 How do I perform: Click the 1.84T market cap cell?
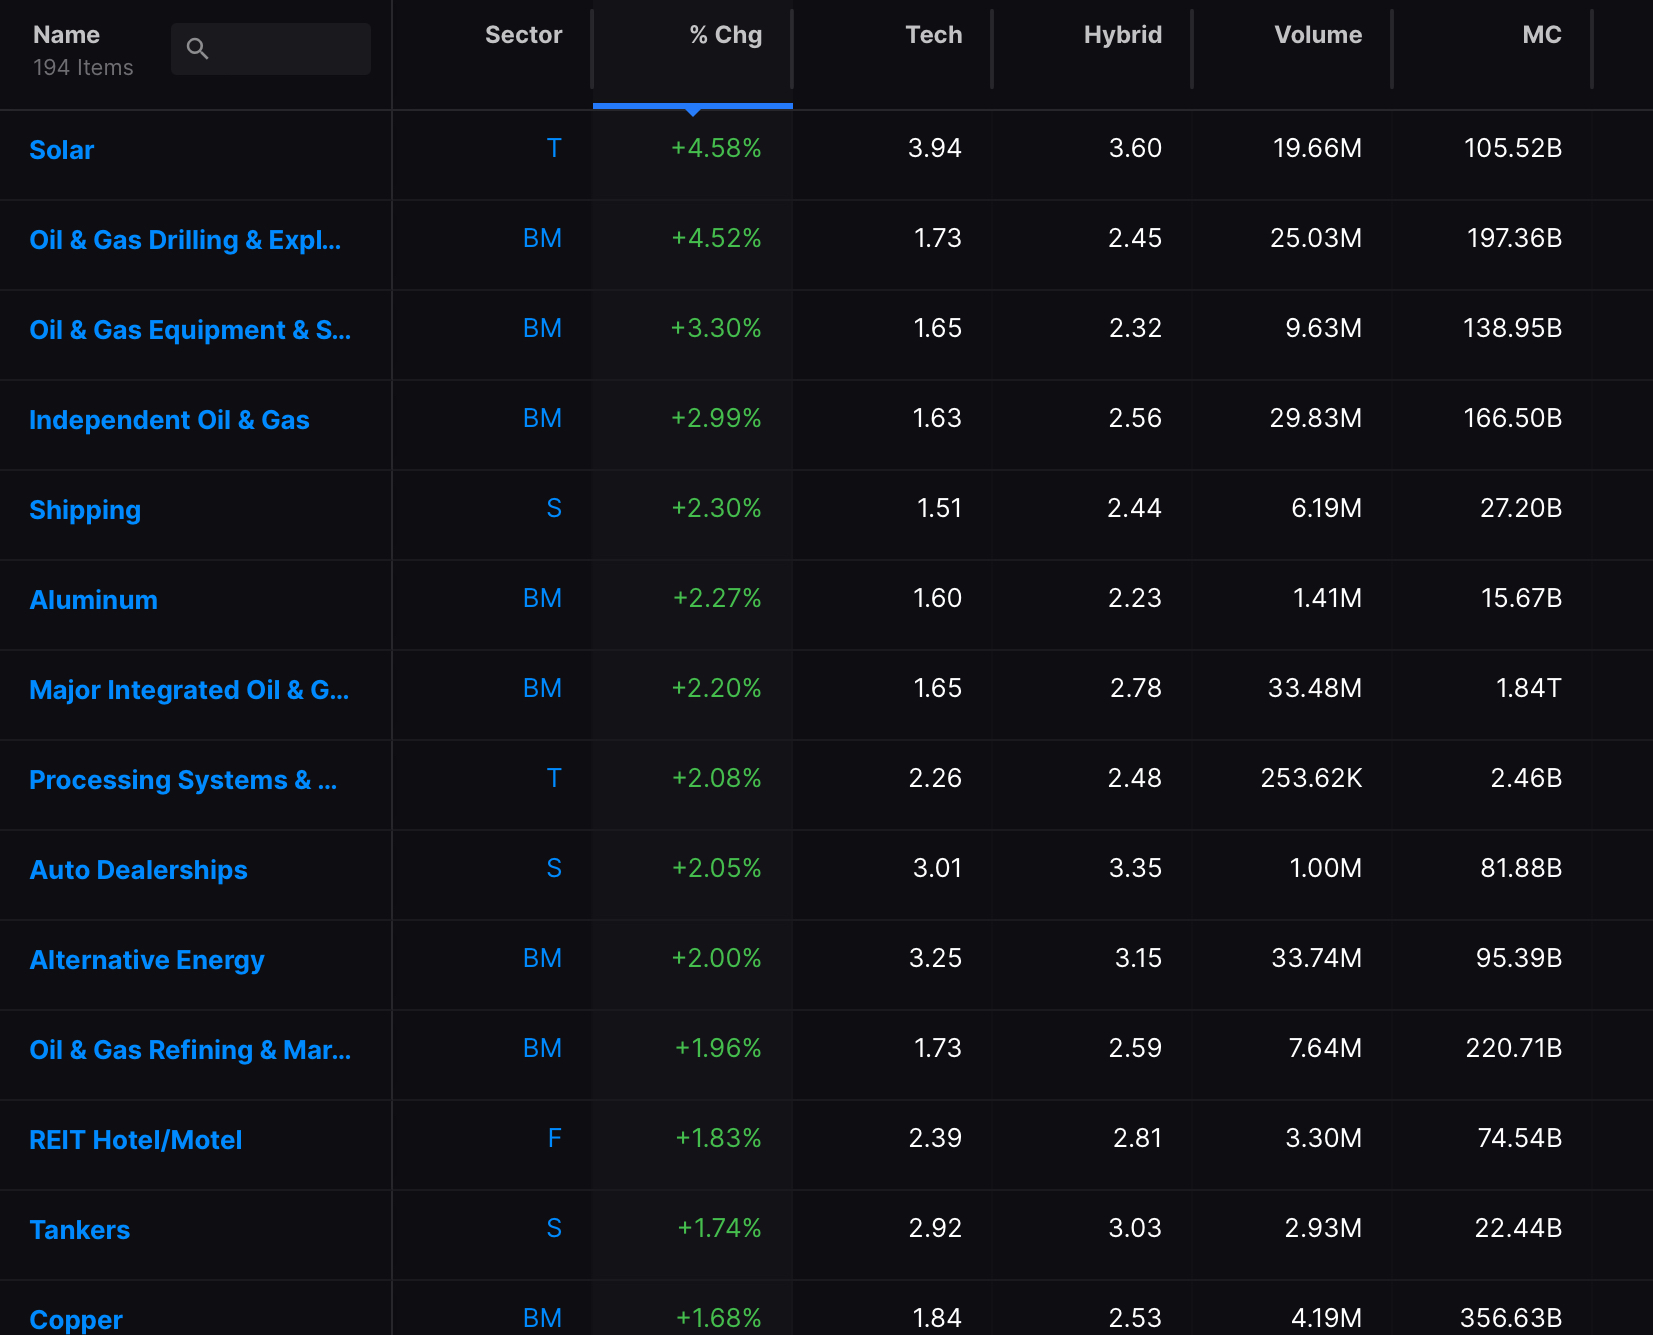click(x=1528, y=688)
